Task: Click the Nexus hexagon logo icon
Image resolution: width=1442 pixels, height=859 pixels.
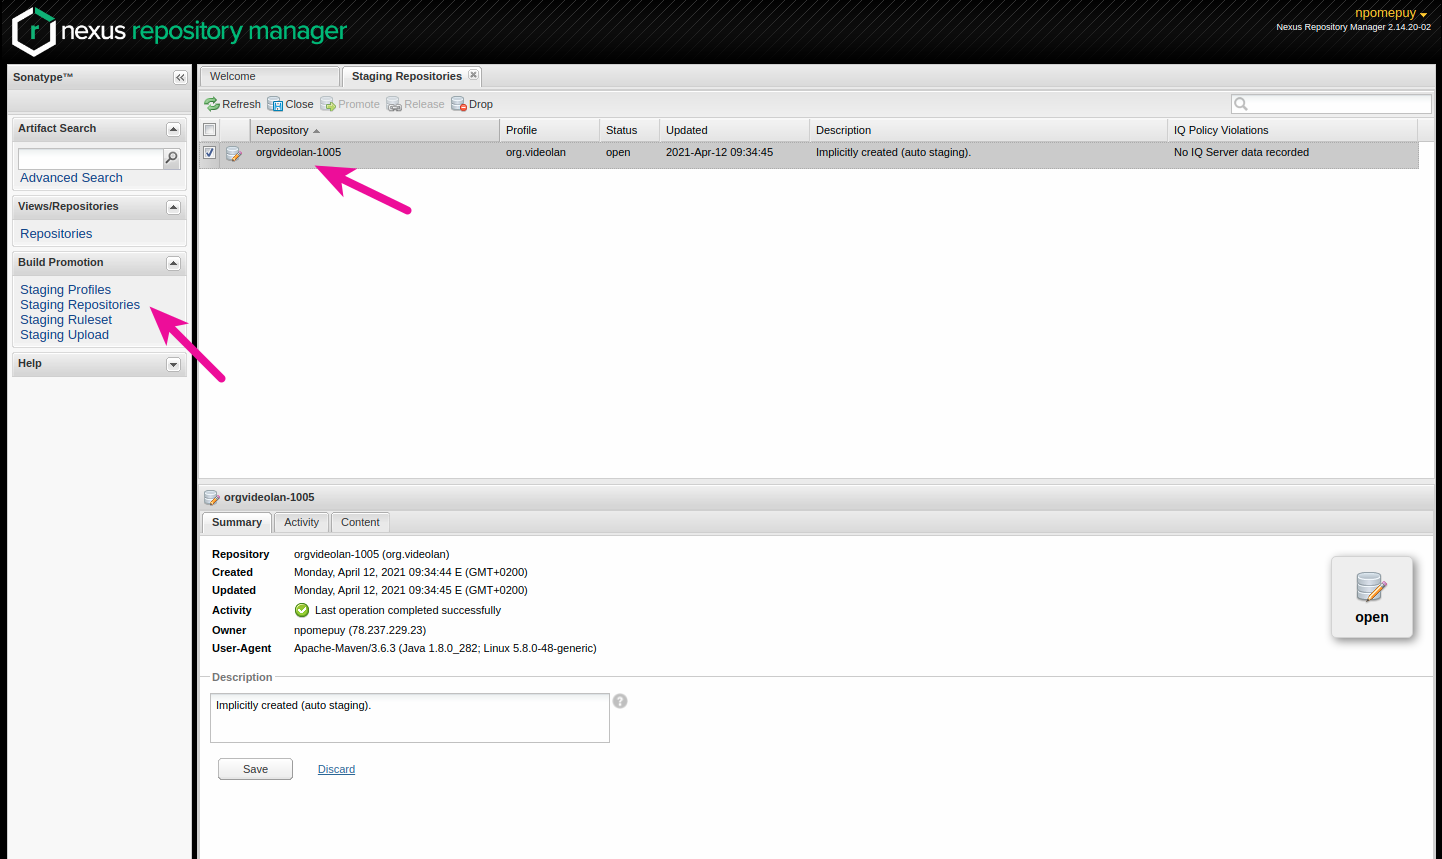Action: [33, 31]
